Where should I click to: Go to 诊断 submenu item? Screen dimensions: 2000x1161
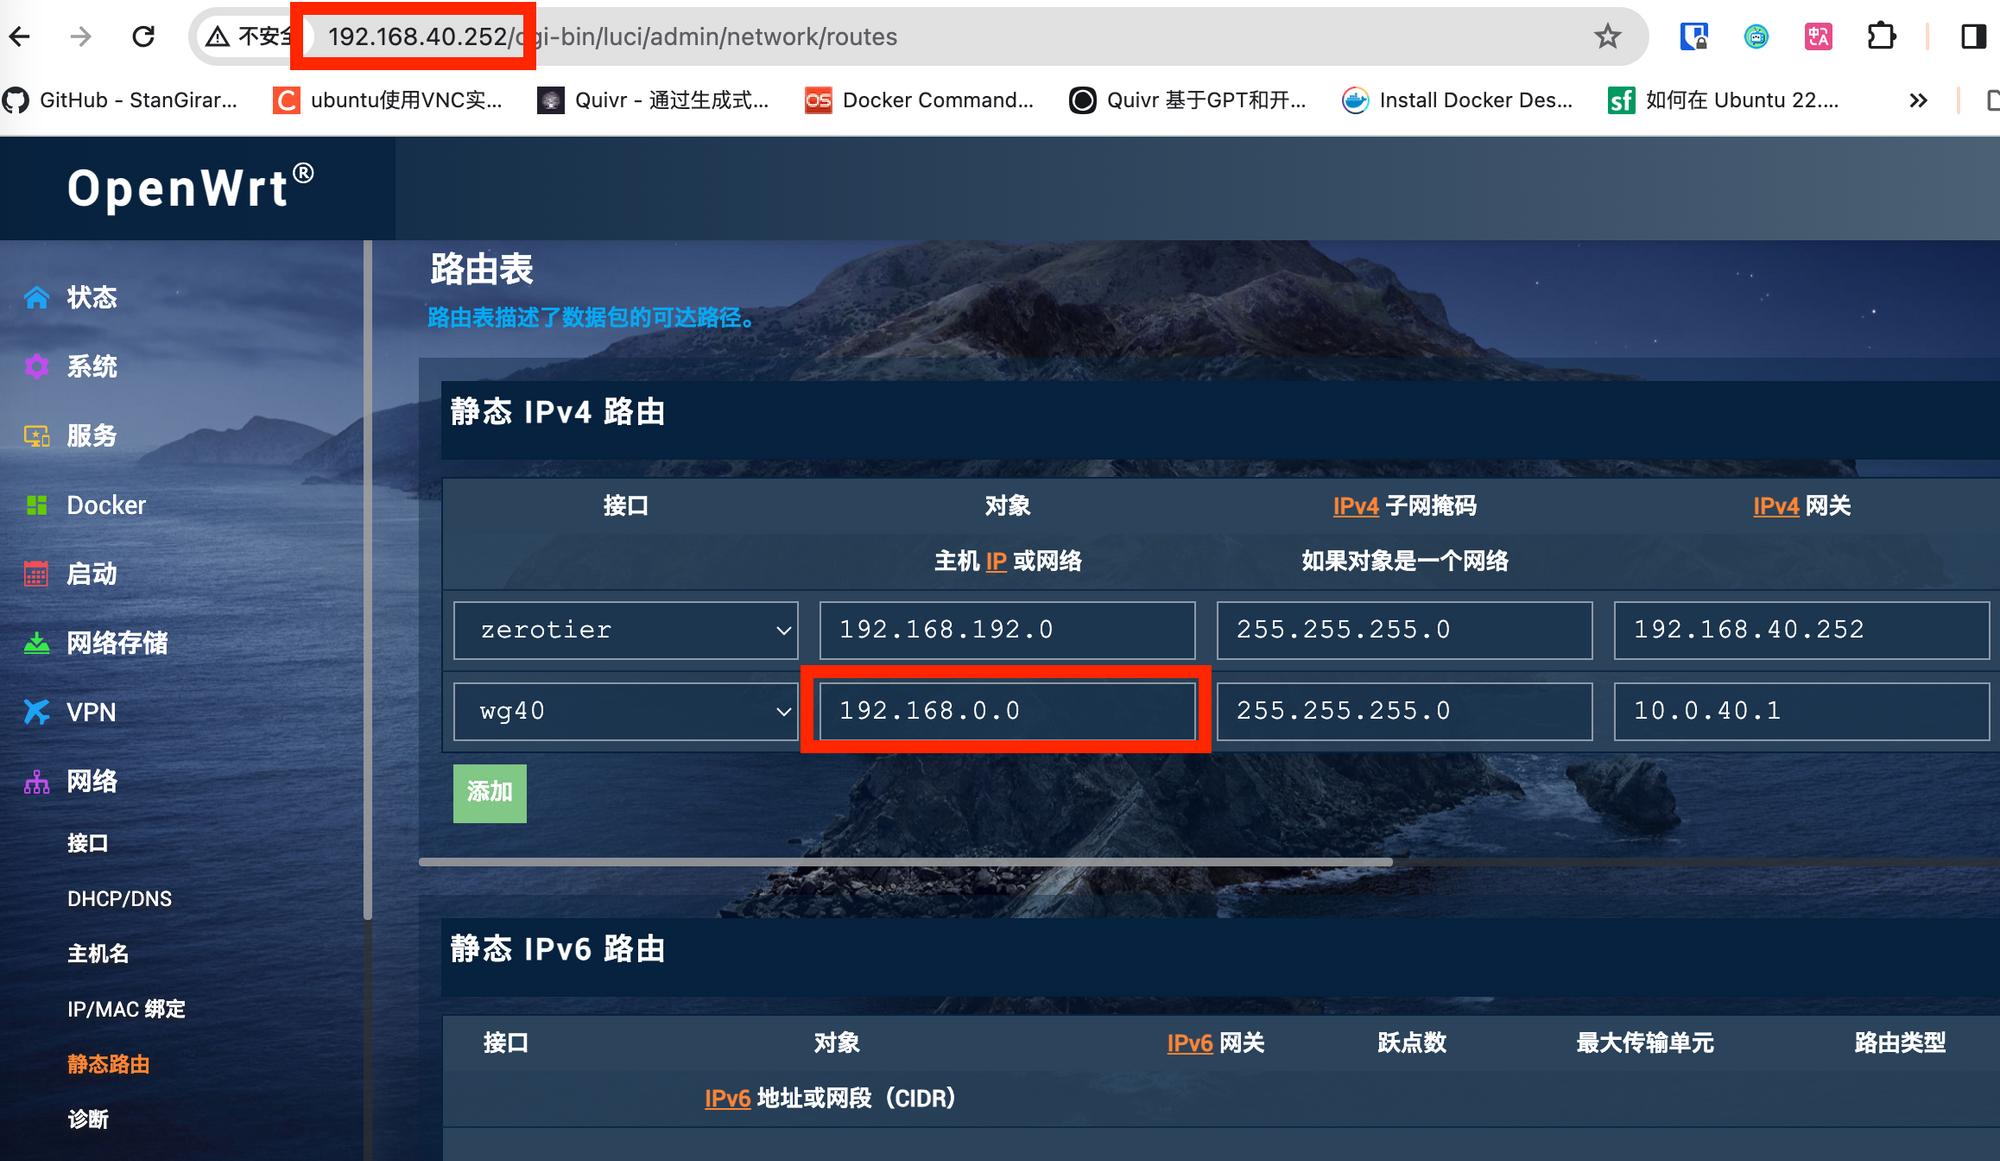pyautogui.click(x=88, y=1119)
